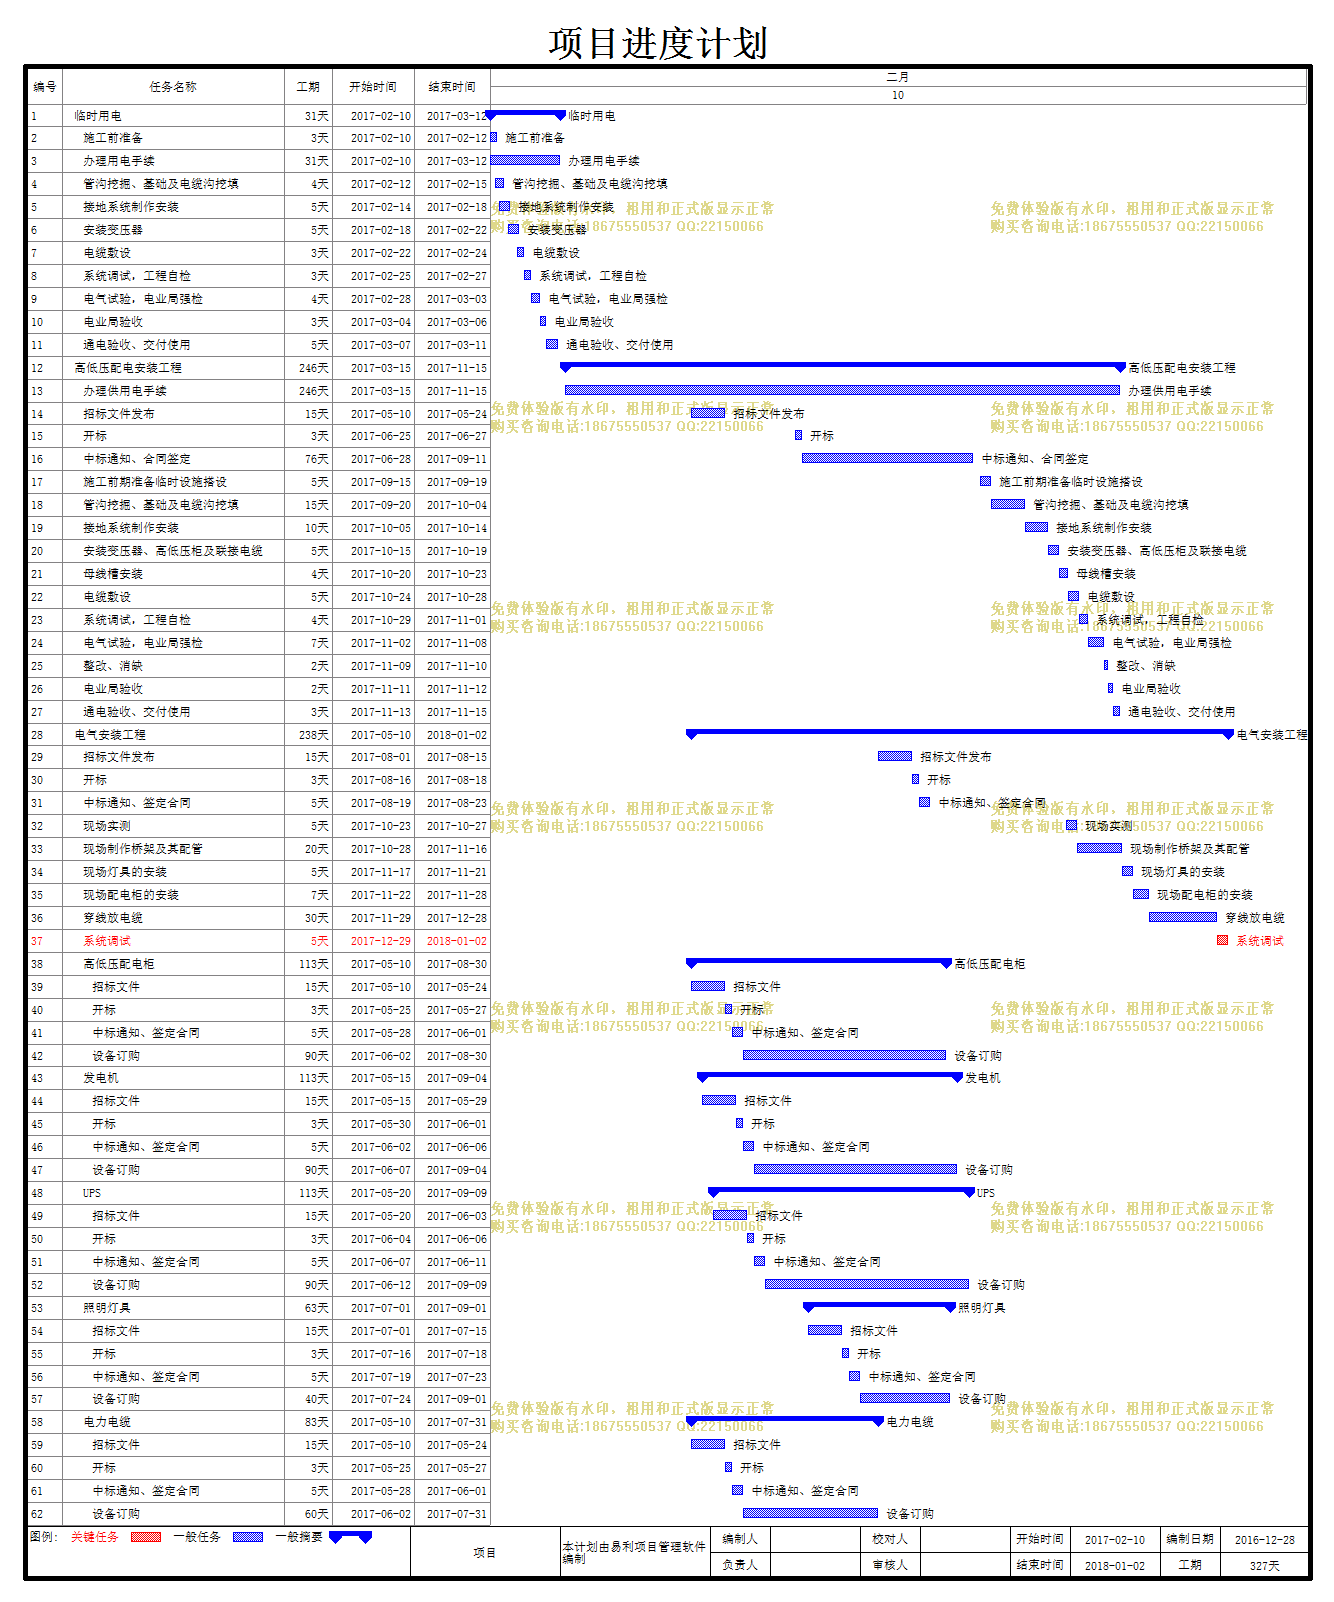Select 电气安装工程 in the task name column

(x=110, y=735)
